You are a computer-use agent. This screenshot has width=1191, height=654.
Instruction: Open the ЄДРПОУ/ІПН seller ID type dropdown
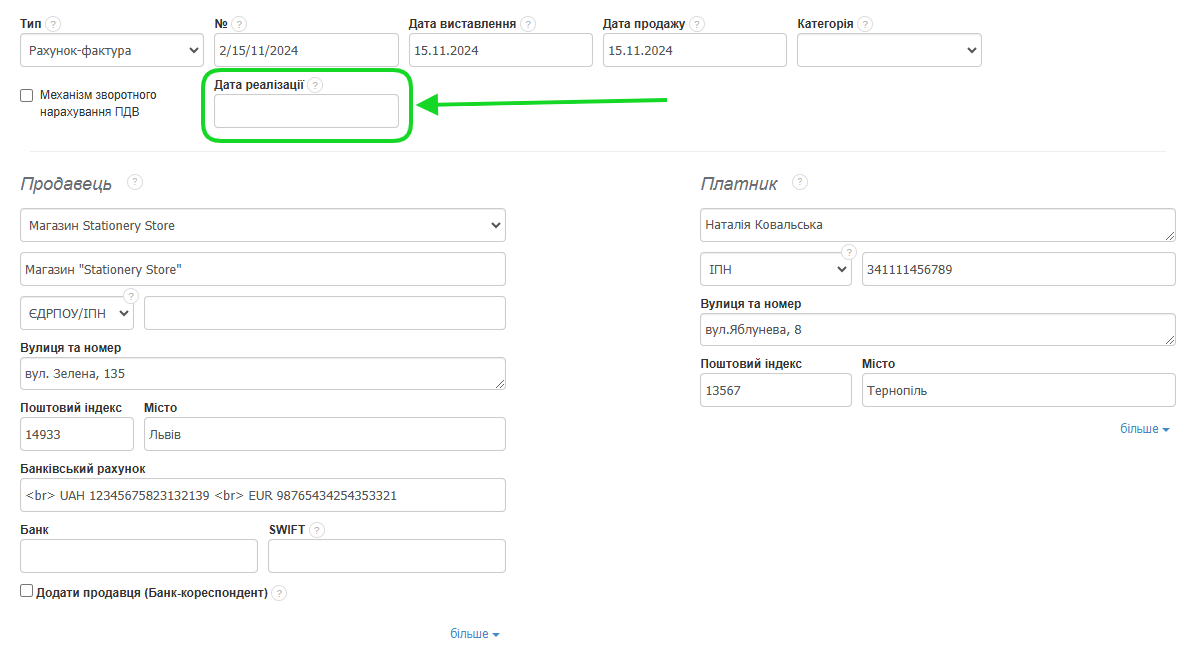[x=77, y=313]
